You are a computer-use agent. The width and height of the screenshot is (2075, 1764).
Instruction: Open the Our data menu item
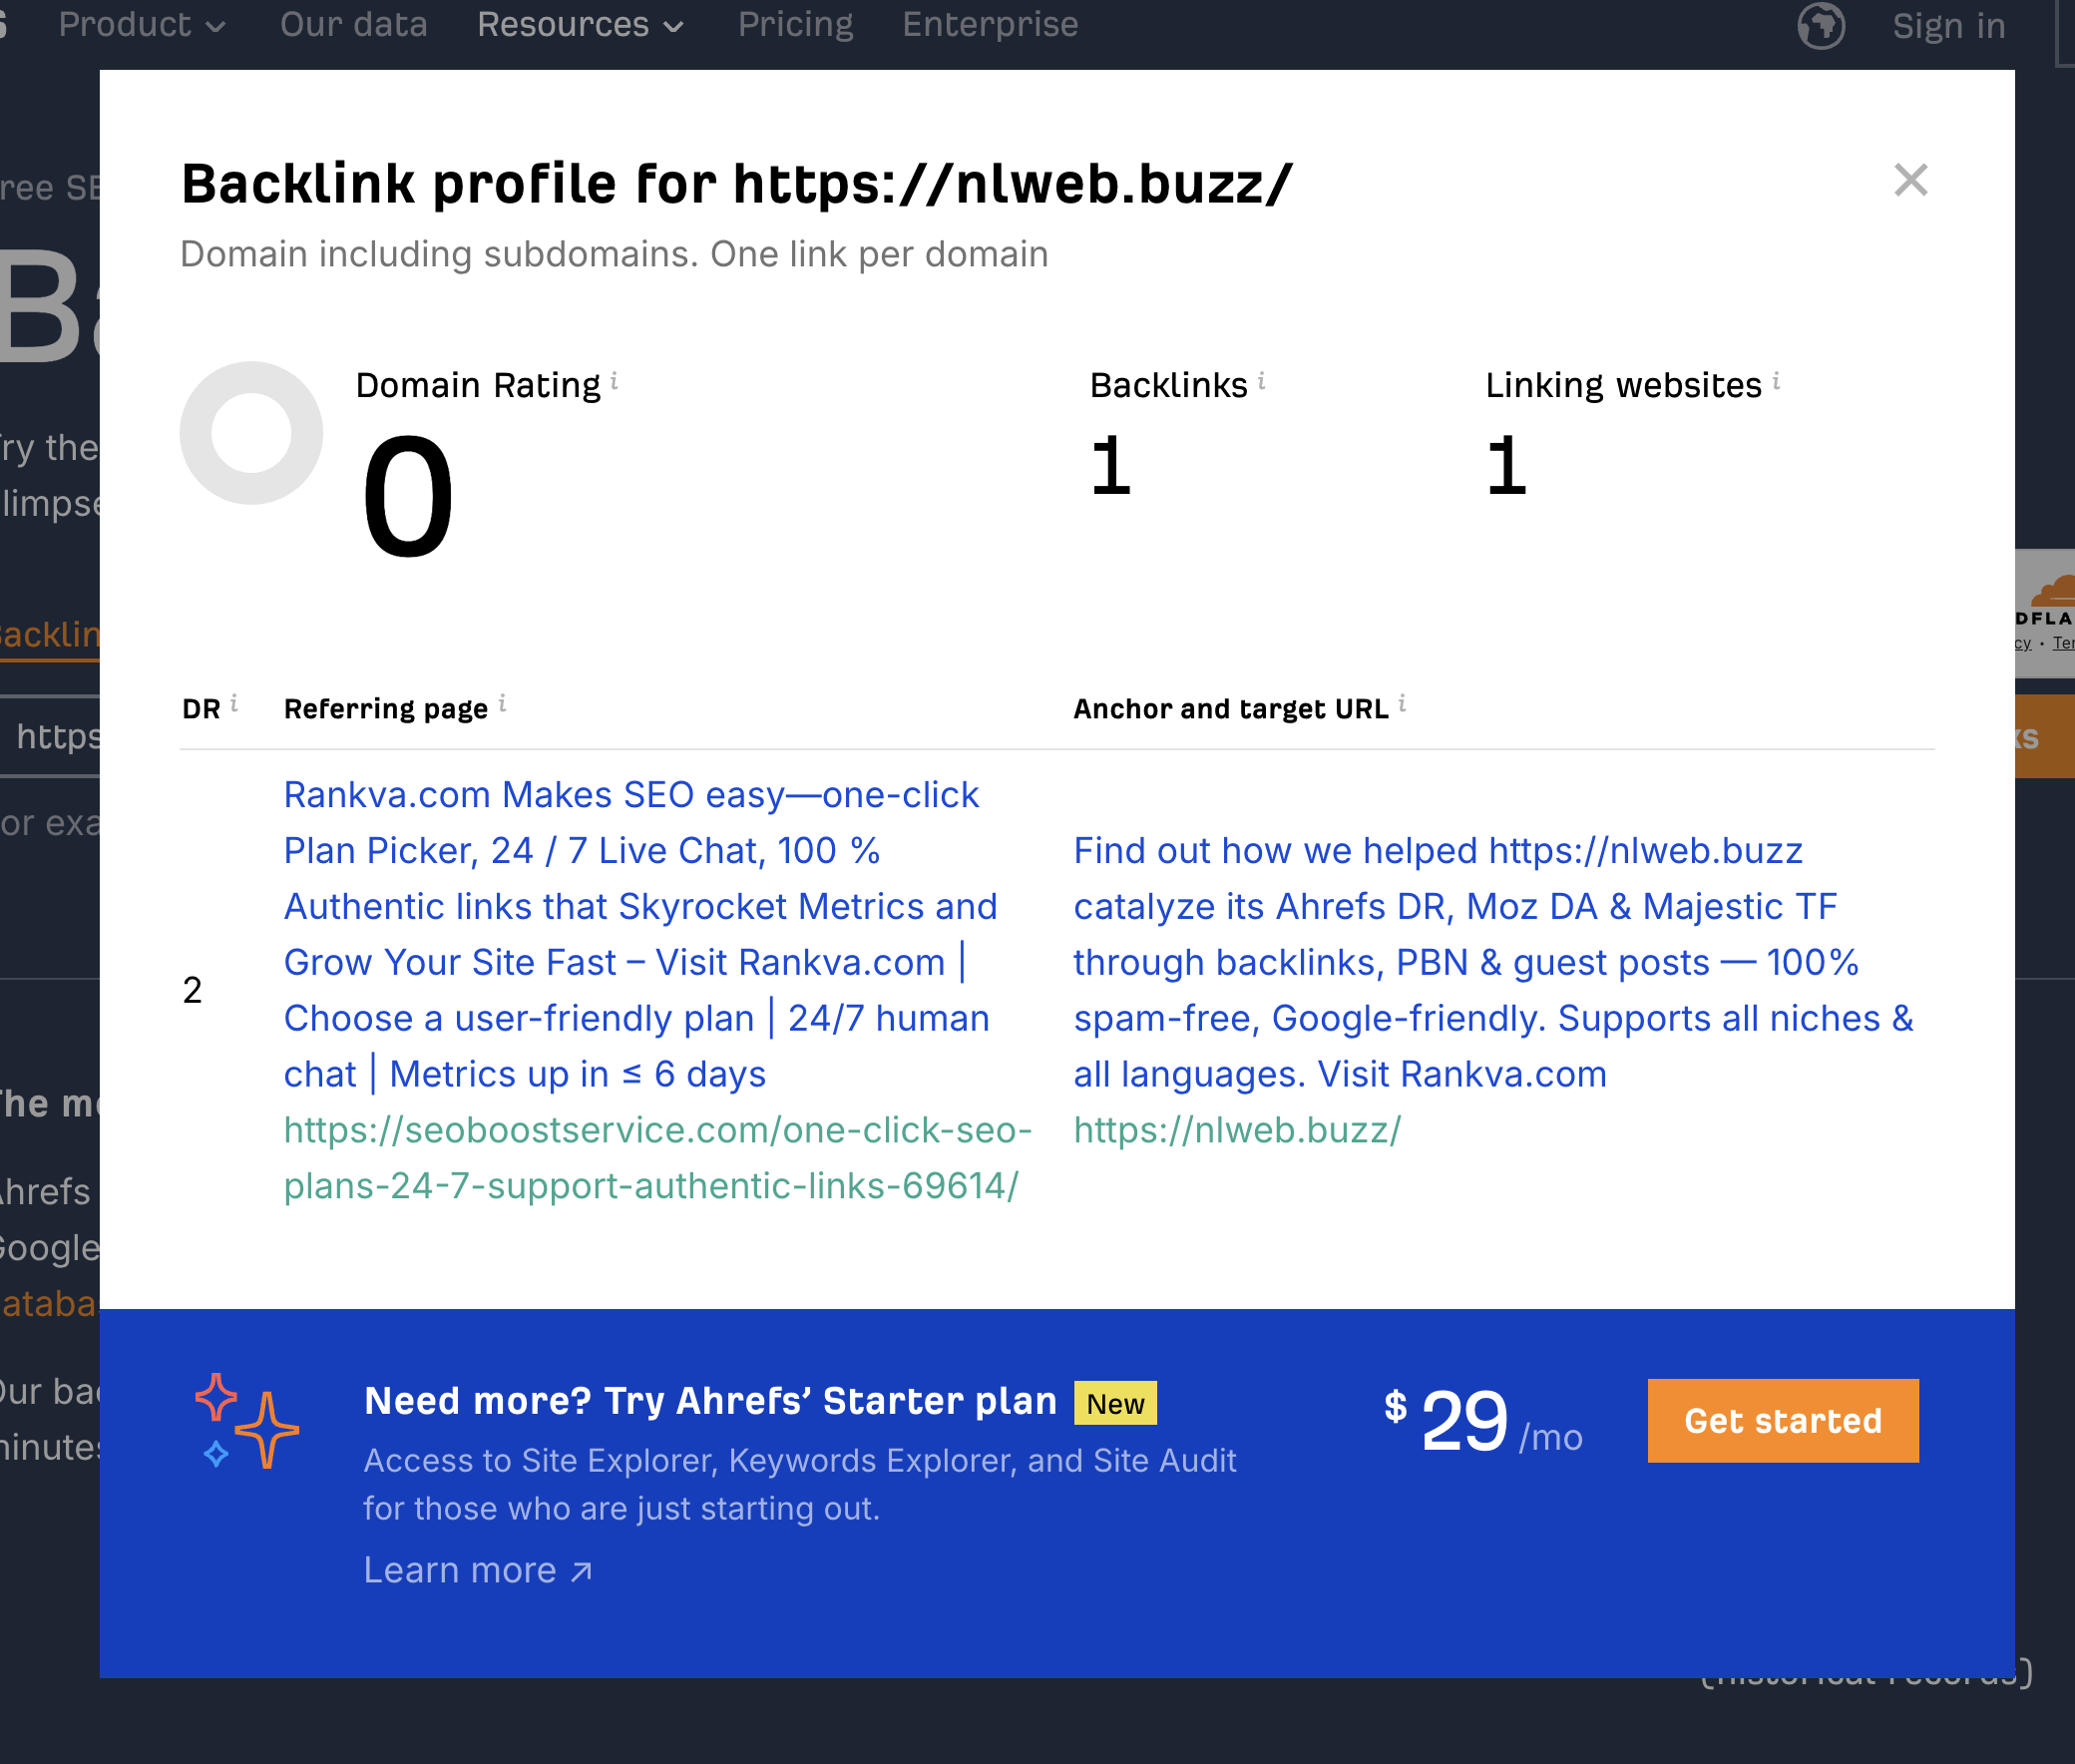[x=353, y=25]
